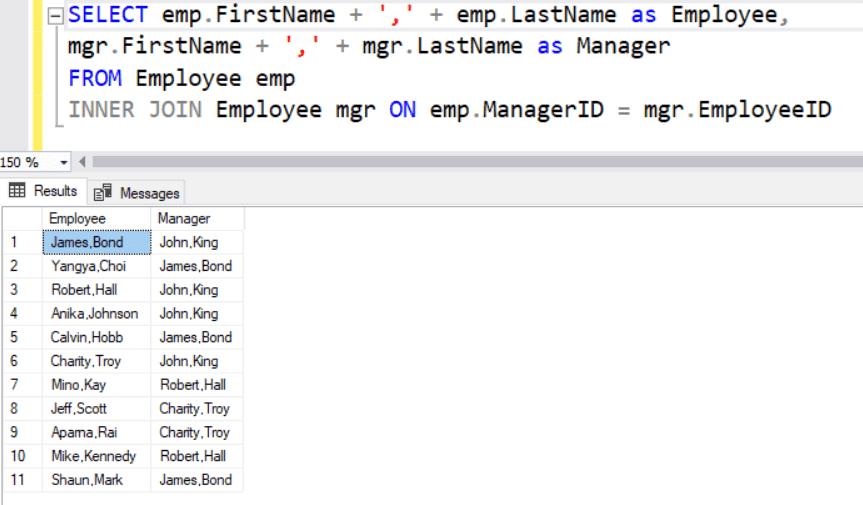Click the Anika,Johnson employee cell
The width and height of the screenshot is (863, 505).
pos(96,314)
